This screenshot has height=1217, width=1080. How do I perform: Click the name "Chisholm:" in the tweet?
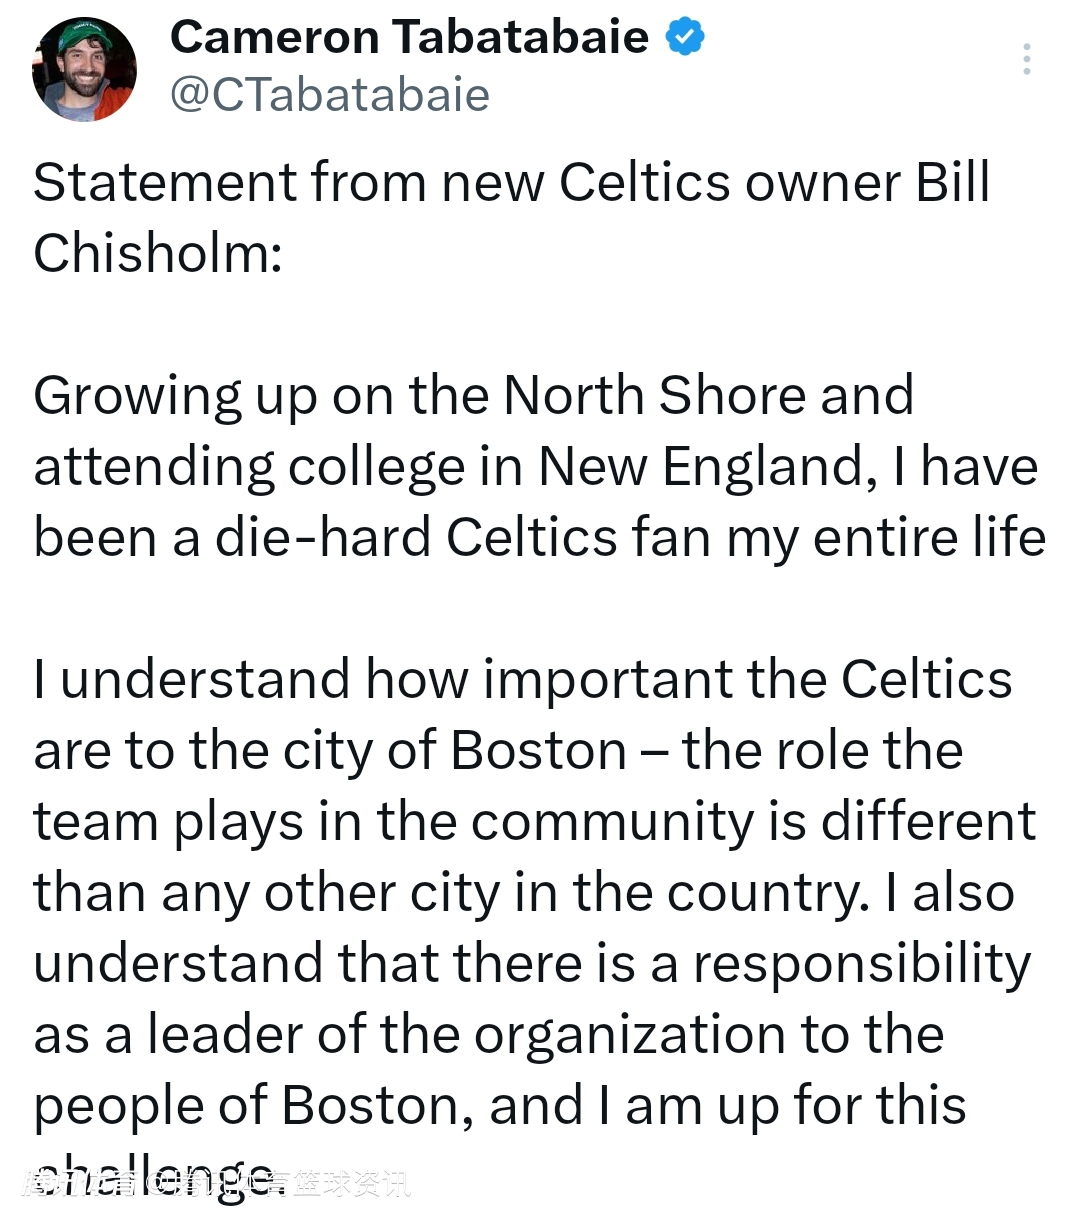click(x=158, y=253)
